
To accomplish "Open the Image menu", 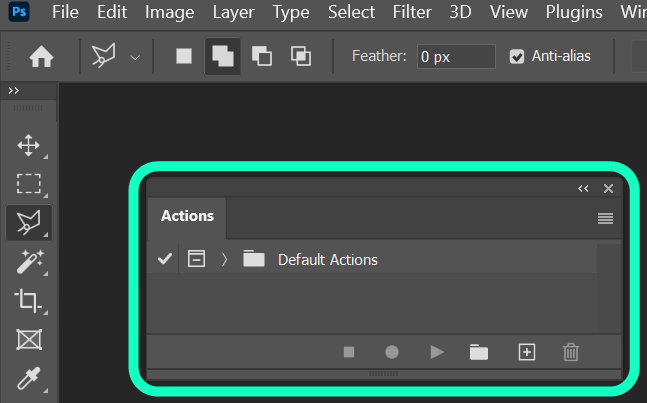I will (170, 12).
